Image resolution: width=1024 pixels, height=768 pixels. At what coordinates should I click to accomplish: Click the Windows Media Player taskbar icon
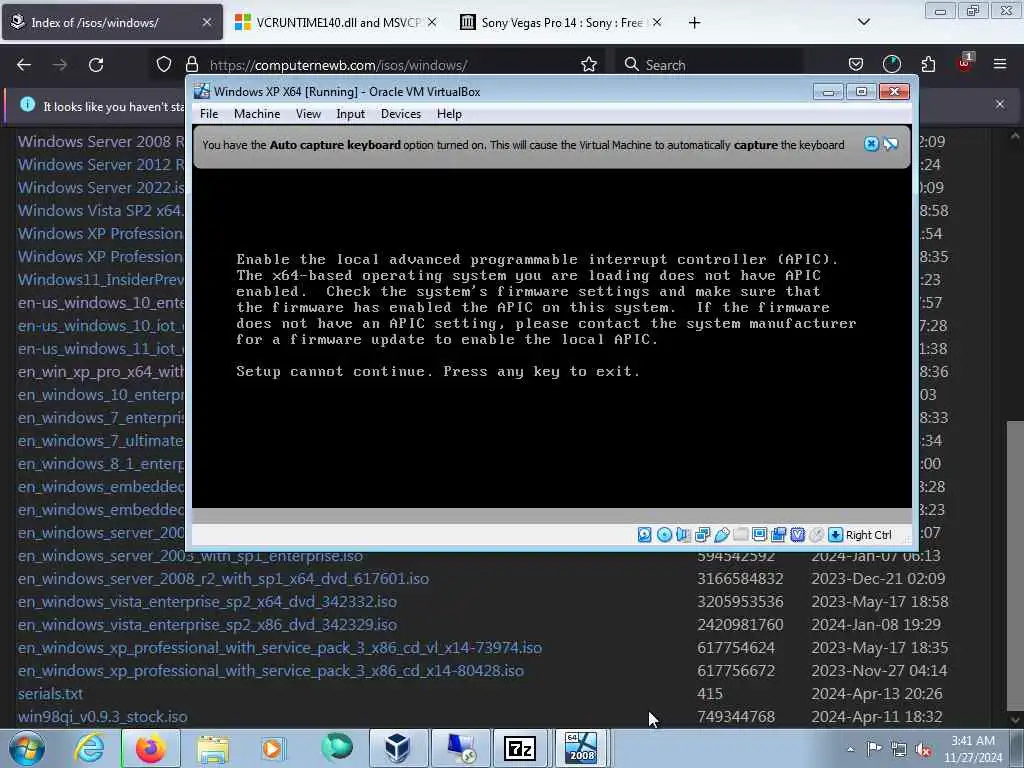pyautogui.click(x=274, y=748)
